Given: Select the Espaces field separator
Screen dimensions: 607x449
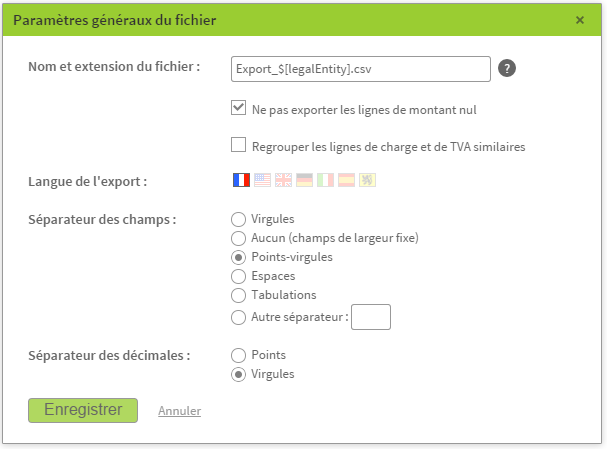Looking at the screenshot, I should [238, 276].
